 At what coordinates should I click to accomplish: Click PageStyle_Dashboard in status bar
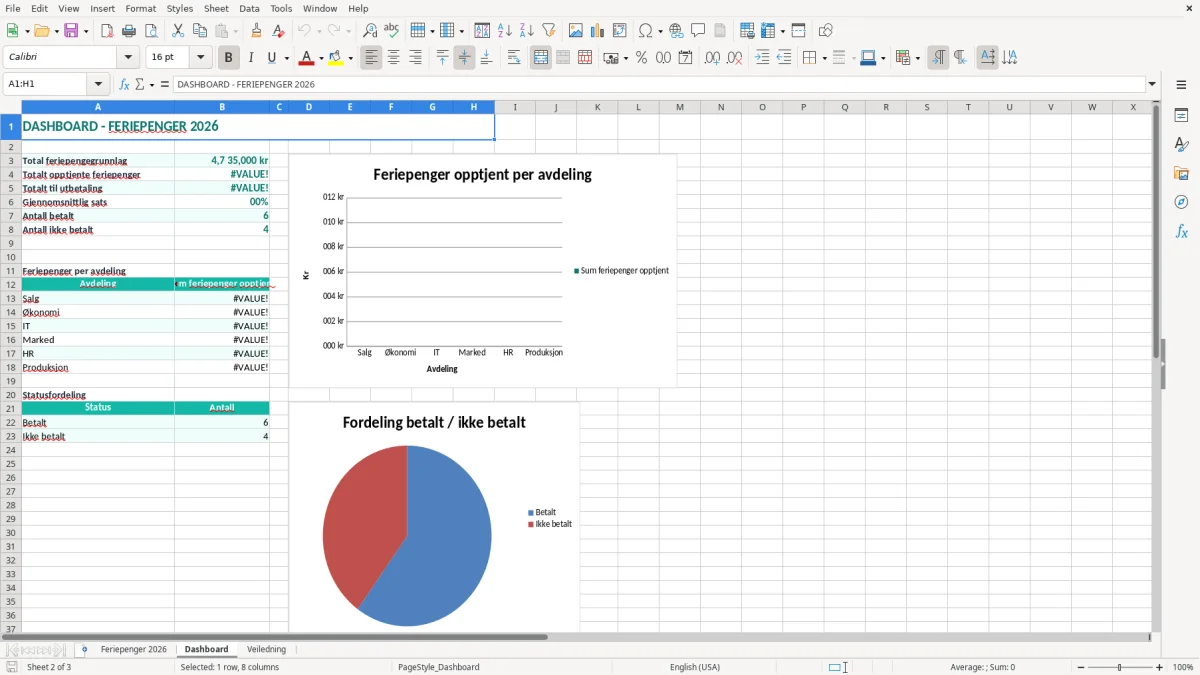point(438,667)
